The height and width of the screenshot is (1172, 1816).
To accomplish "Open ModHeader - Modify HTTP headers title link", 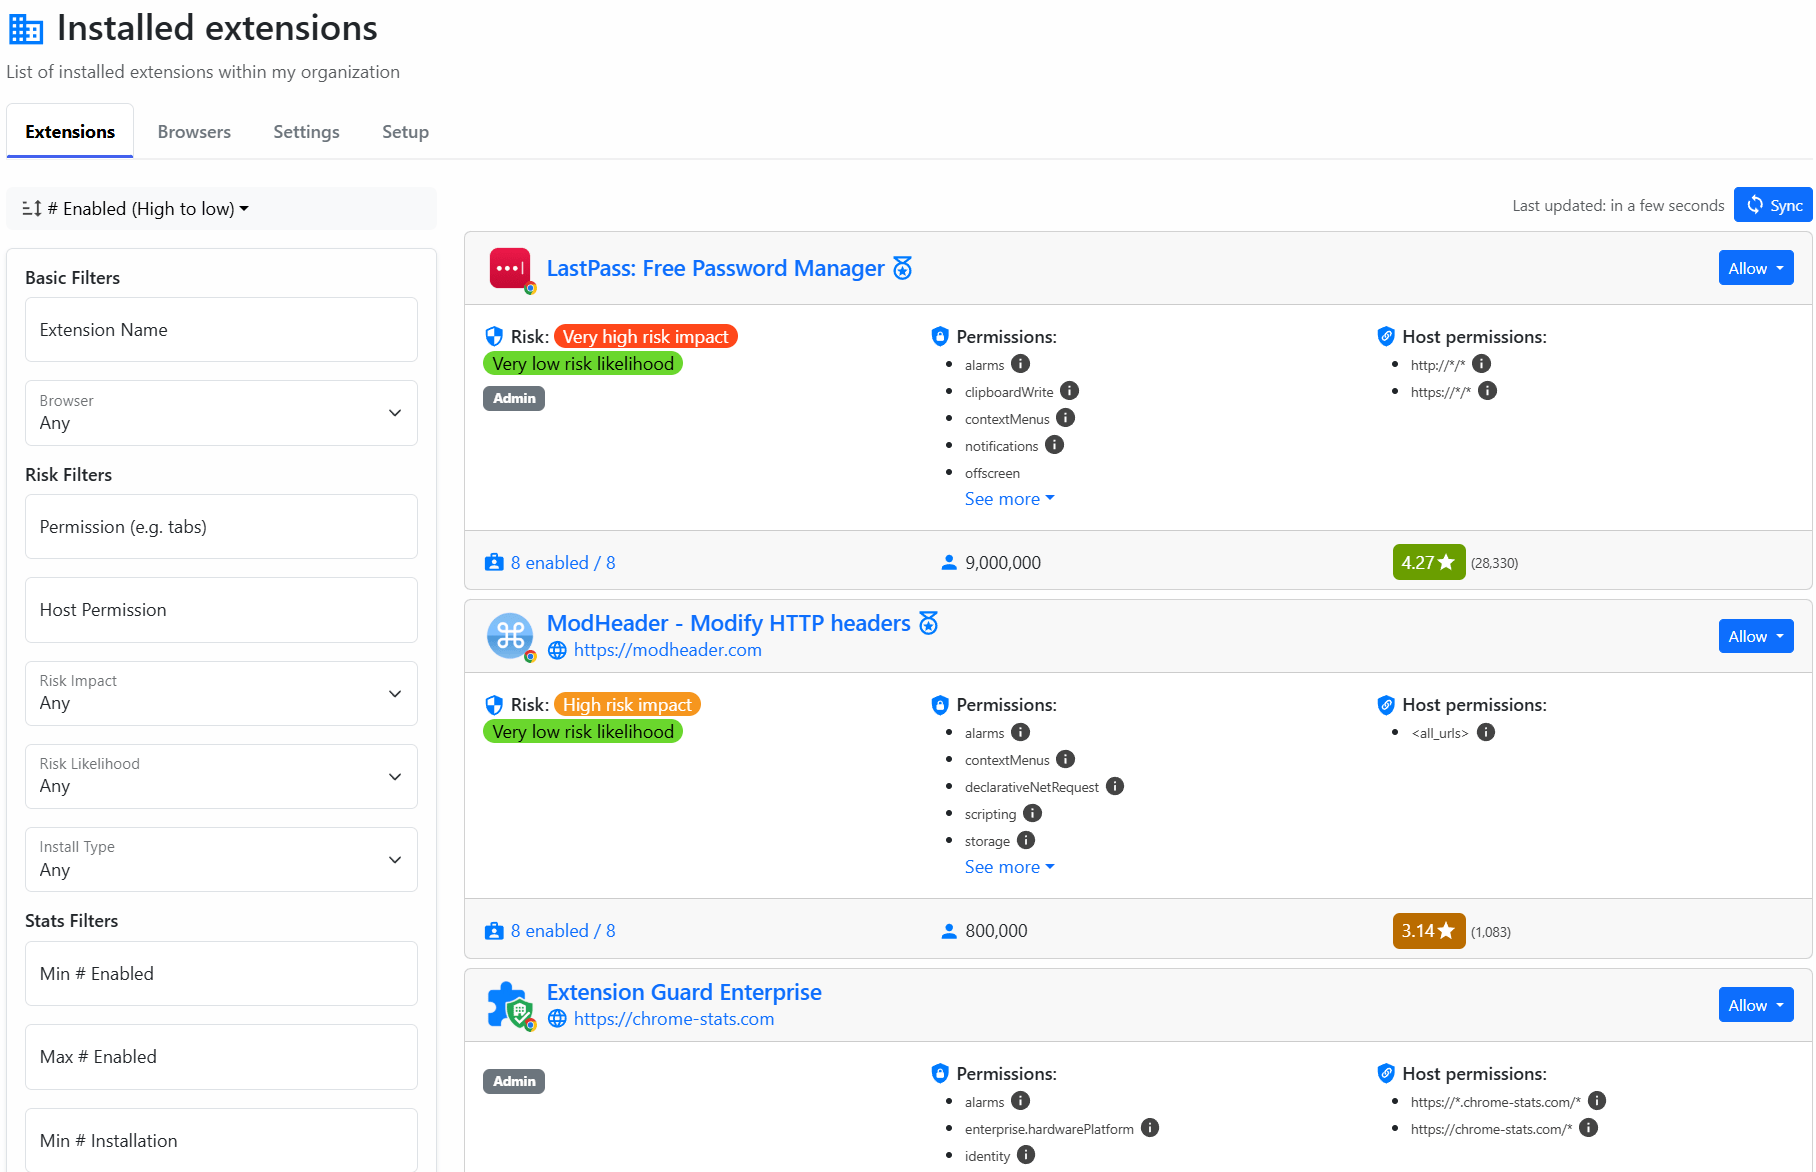I will click(728, 623).
